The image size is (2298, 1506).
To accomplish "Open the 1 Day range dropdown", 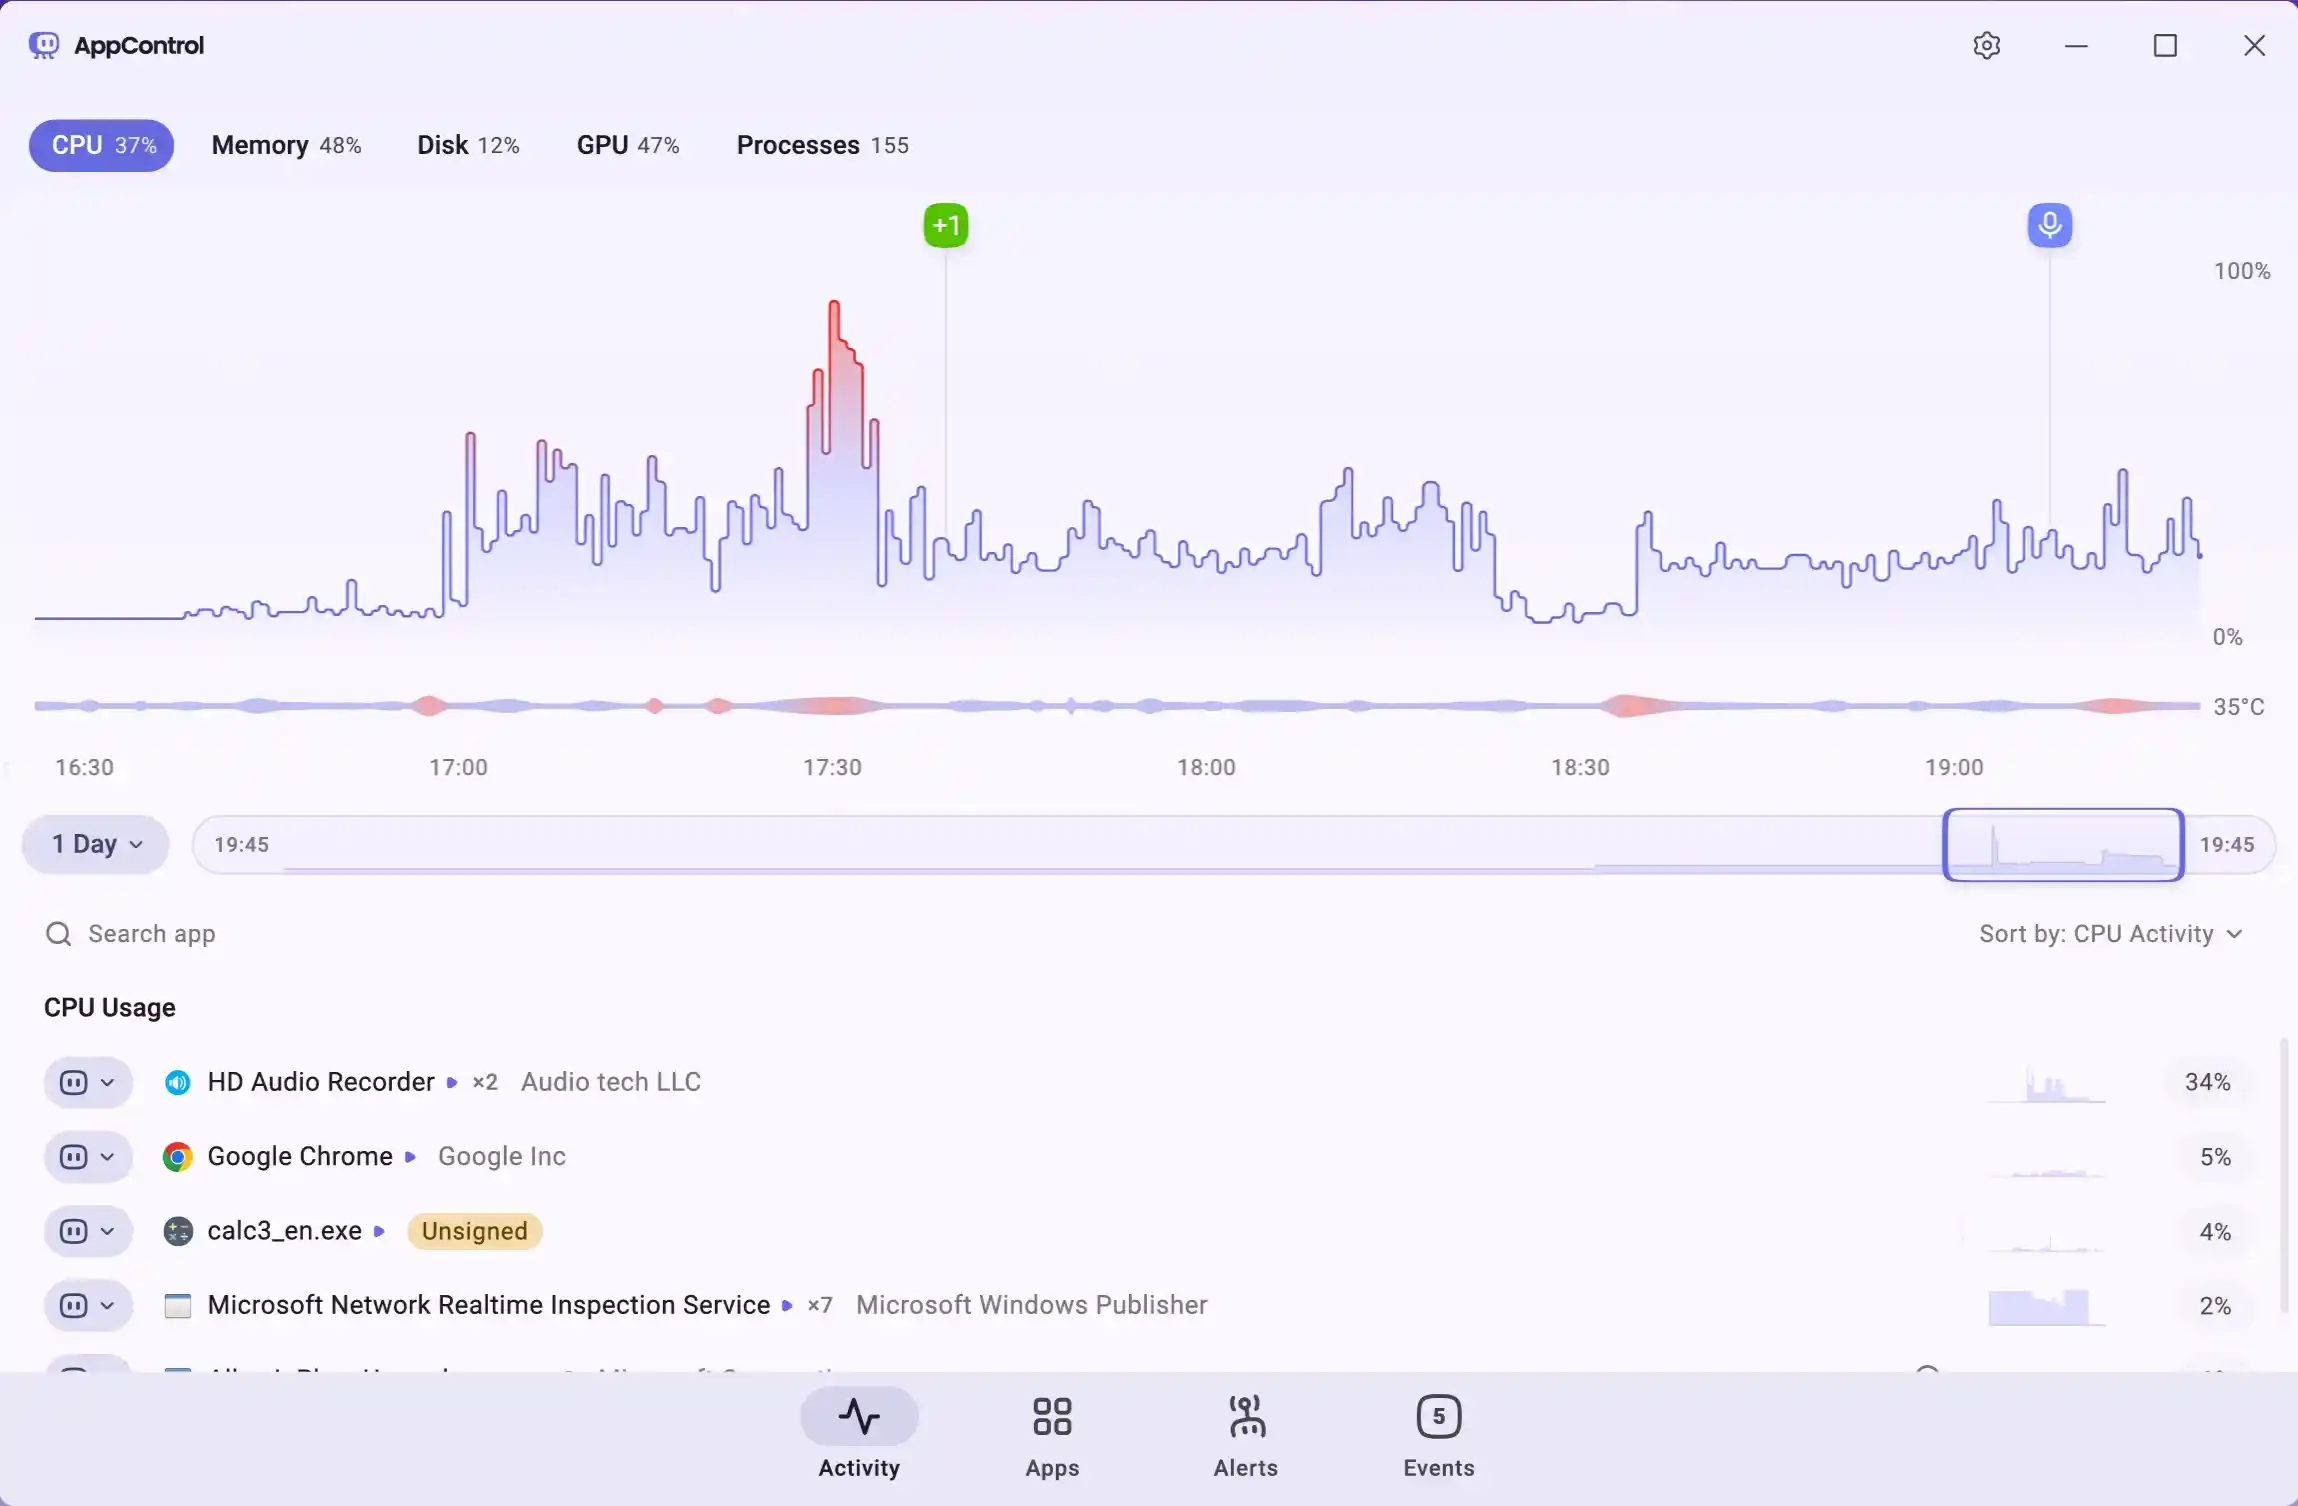I will click(96, 844).
